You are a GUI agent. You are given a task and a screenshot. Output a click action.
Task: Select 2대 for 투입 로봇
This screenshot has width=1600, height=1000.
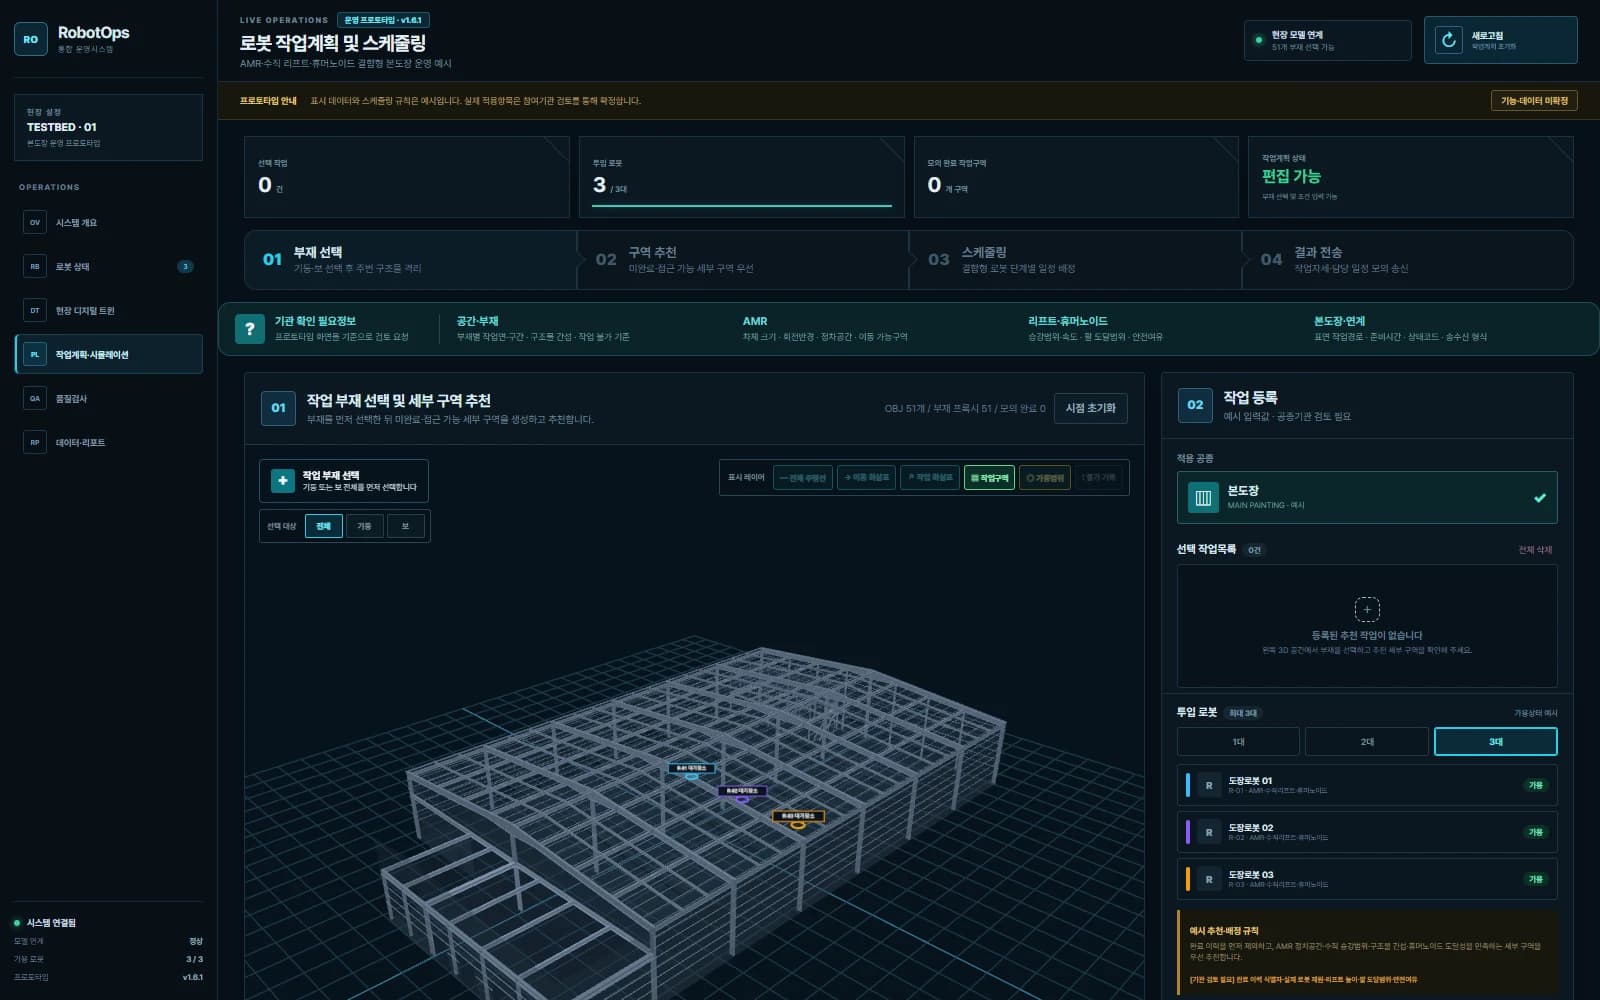pos(1367,741)
